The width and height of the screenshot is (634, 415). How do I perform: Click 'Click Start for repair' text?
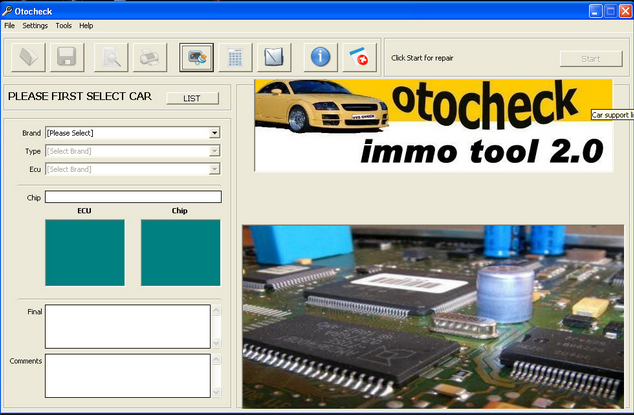422,58
